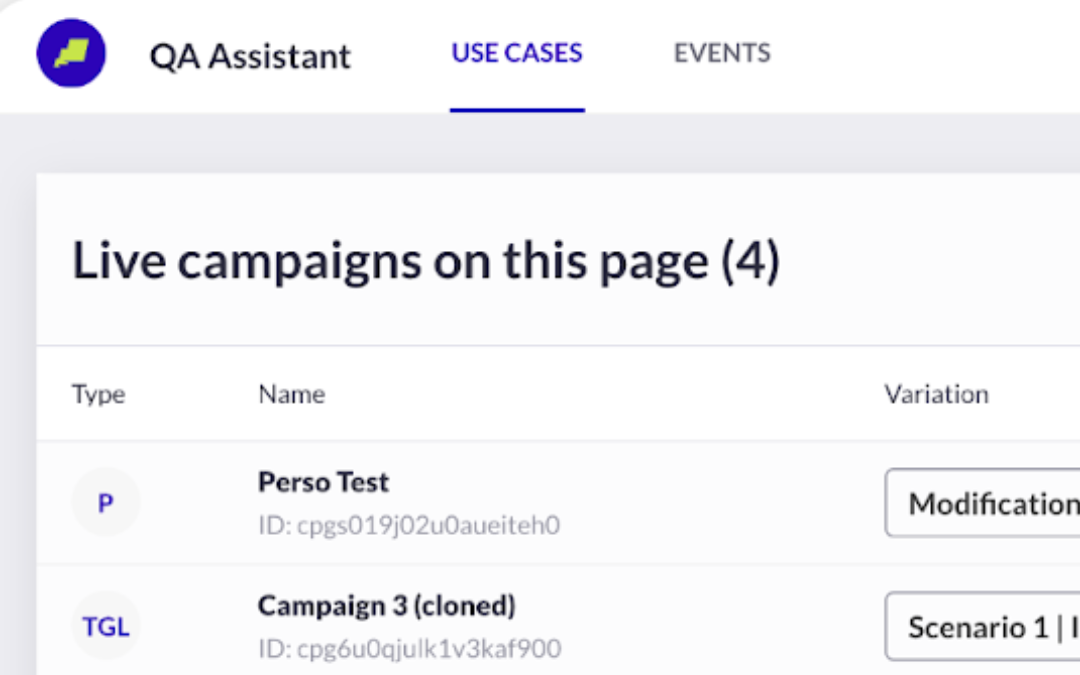Click the campaign count (4) in heading
This screenshot has width=1080, height=675.
[x=750, y=261]
